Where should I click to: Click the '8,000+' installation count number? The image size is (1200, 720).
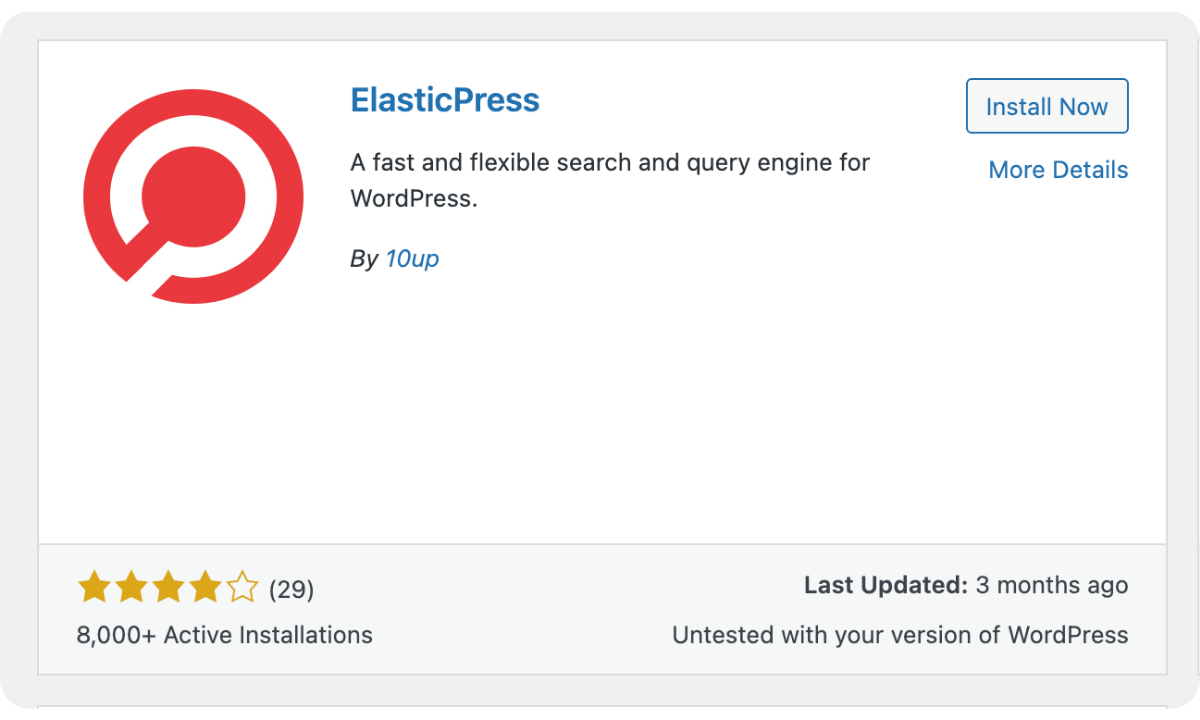(116, 635)
